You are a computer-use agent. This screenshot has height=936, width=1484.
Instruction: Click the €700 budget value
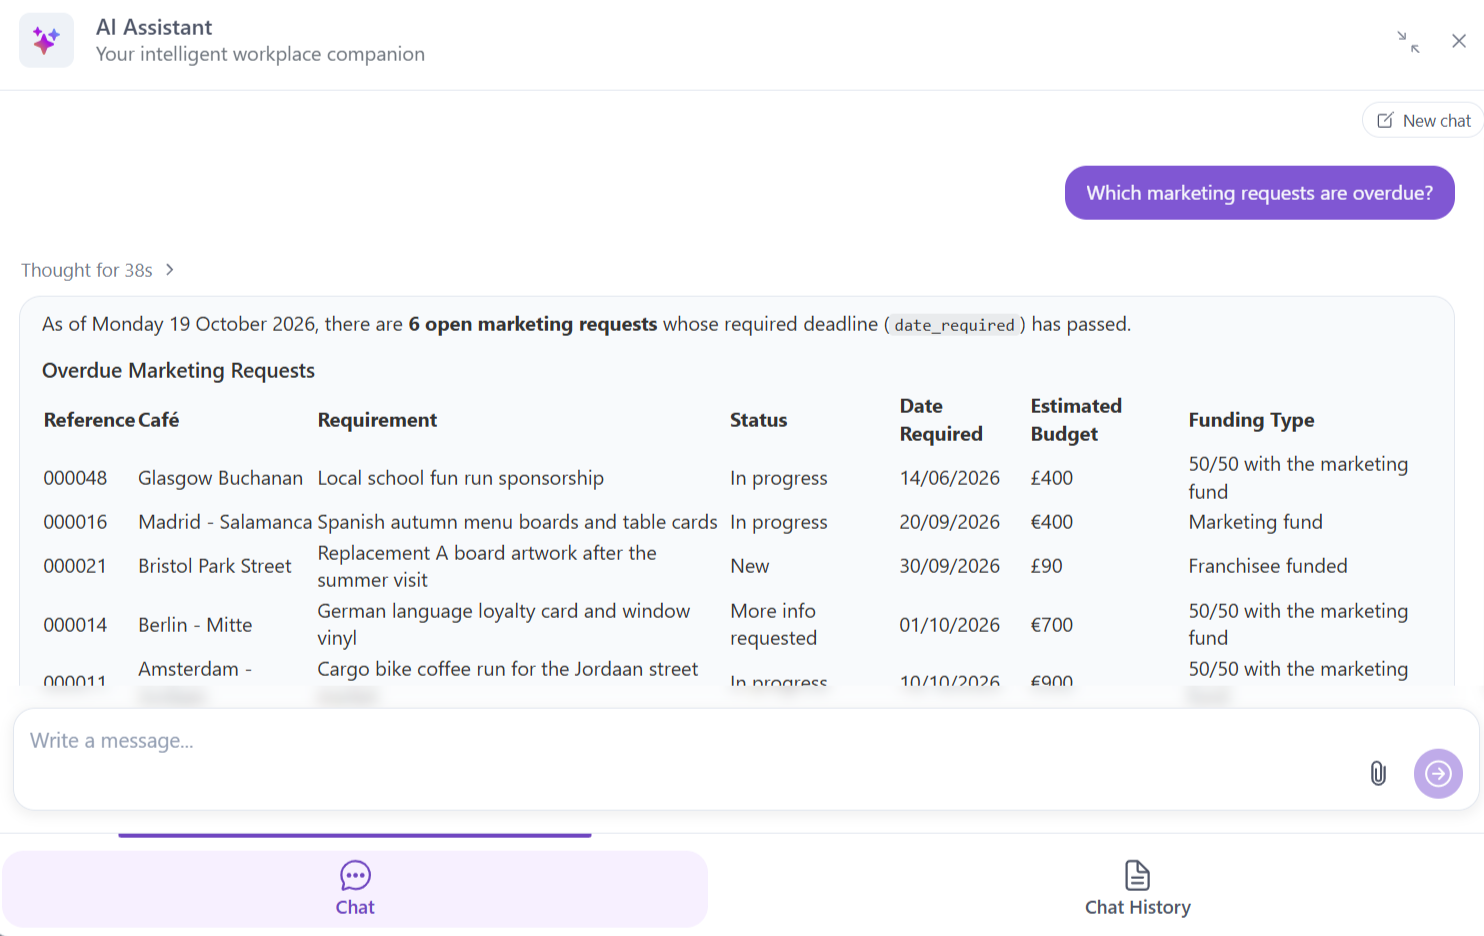point(1051,625)
